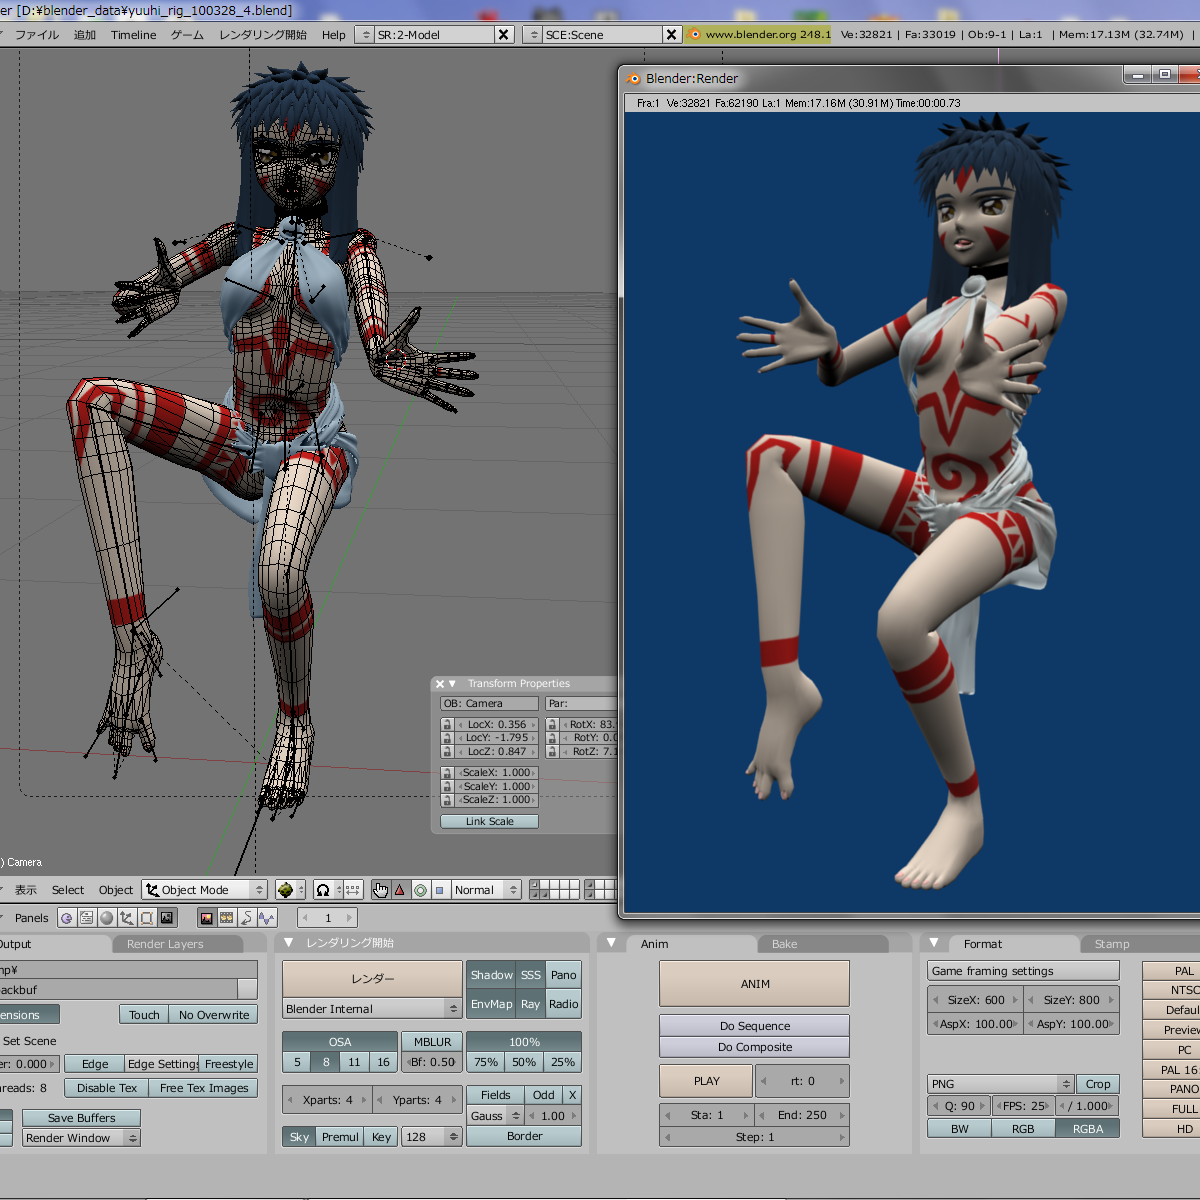Click the ANIM button
This screenshot has width=1200, height=1200.
(x=755, y=984)
